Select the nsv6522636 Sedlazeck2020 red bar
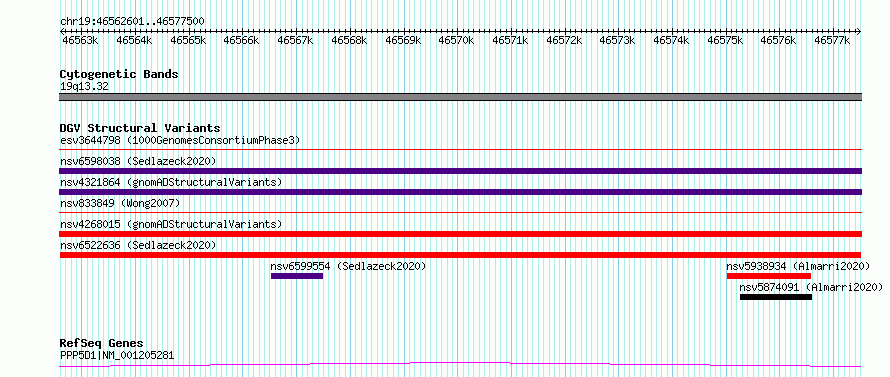Screen dimensions: 890x377 tap(460, 255)
